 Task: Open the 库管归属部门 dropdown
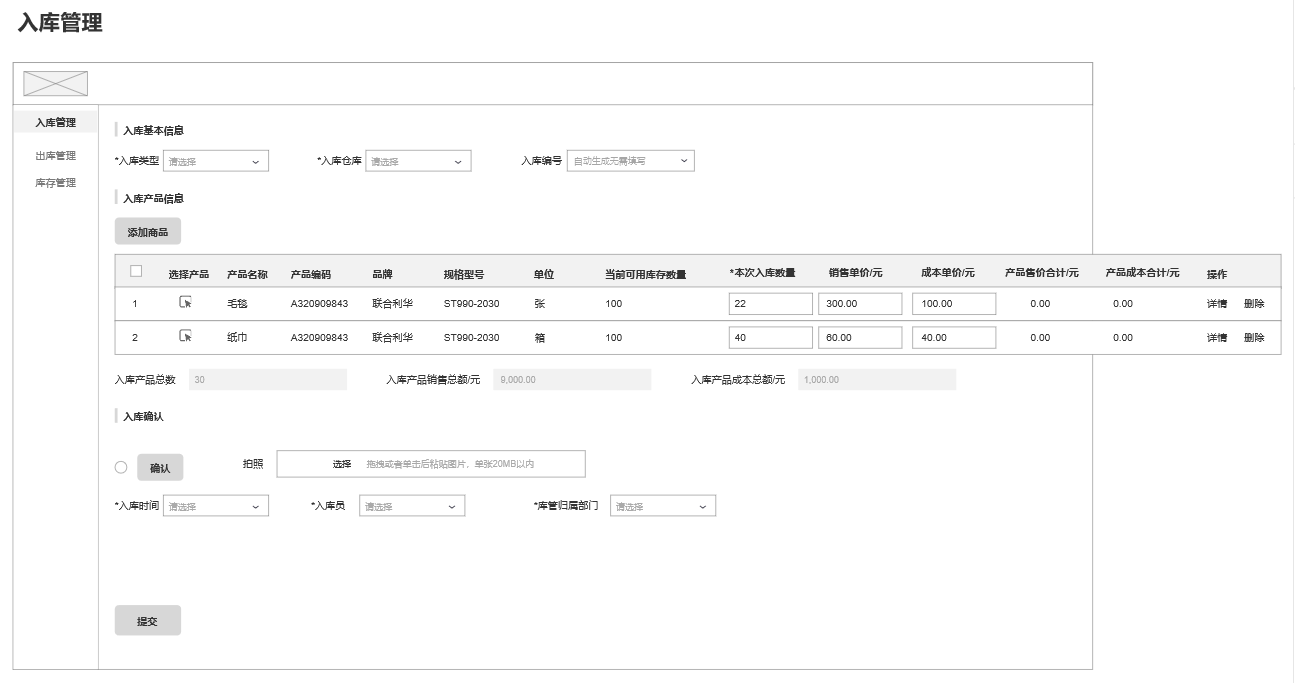(663, 506)
